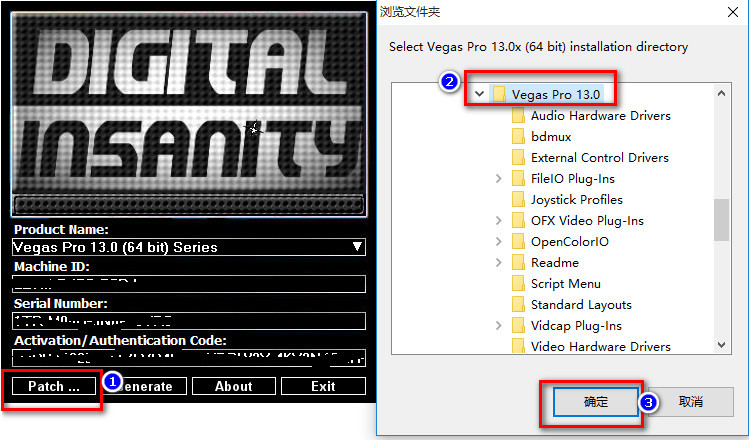Click the 取消 cancel button

[x=690, y=401]
